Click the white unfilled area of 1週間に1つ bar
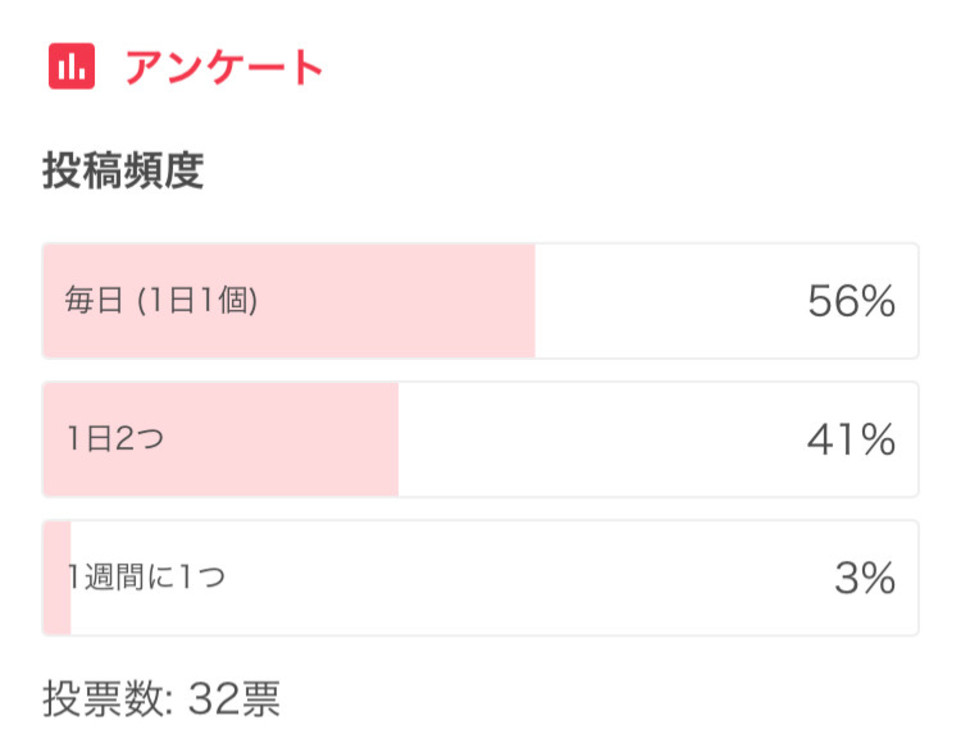Image resolution: width=960 pixels, height=748 pixels. click(x=495, y=577)
